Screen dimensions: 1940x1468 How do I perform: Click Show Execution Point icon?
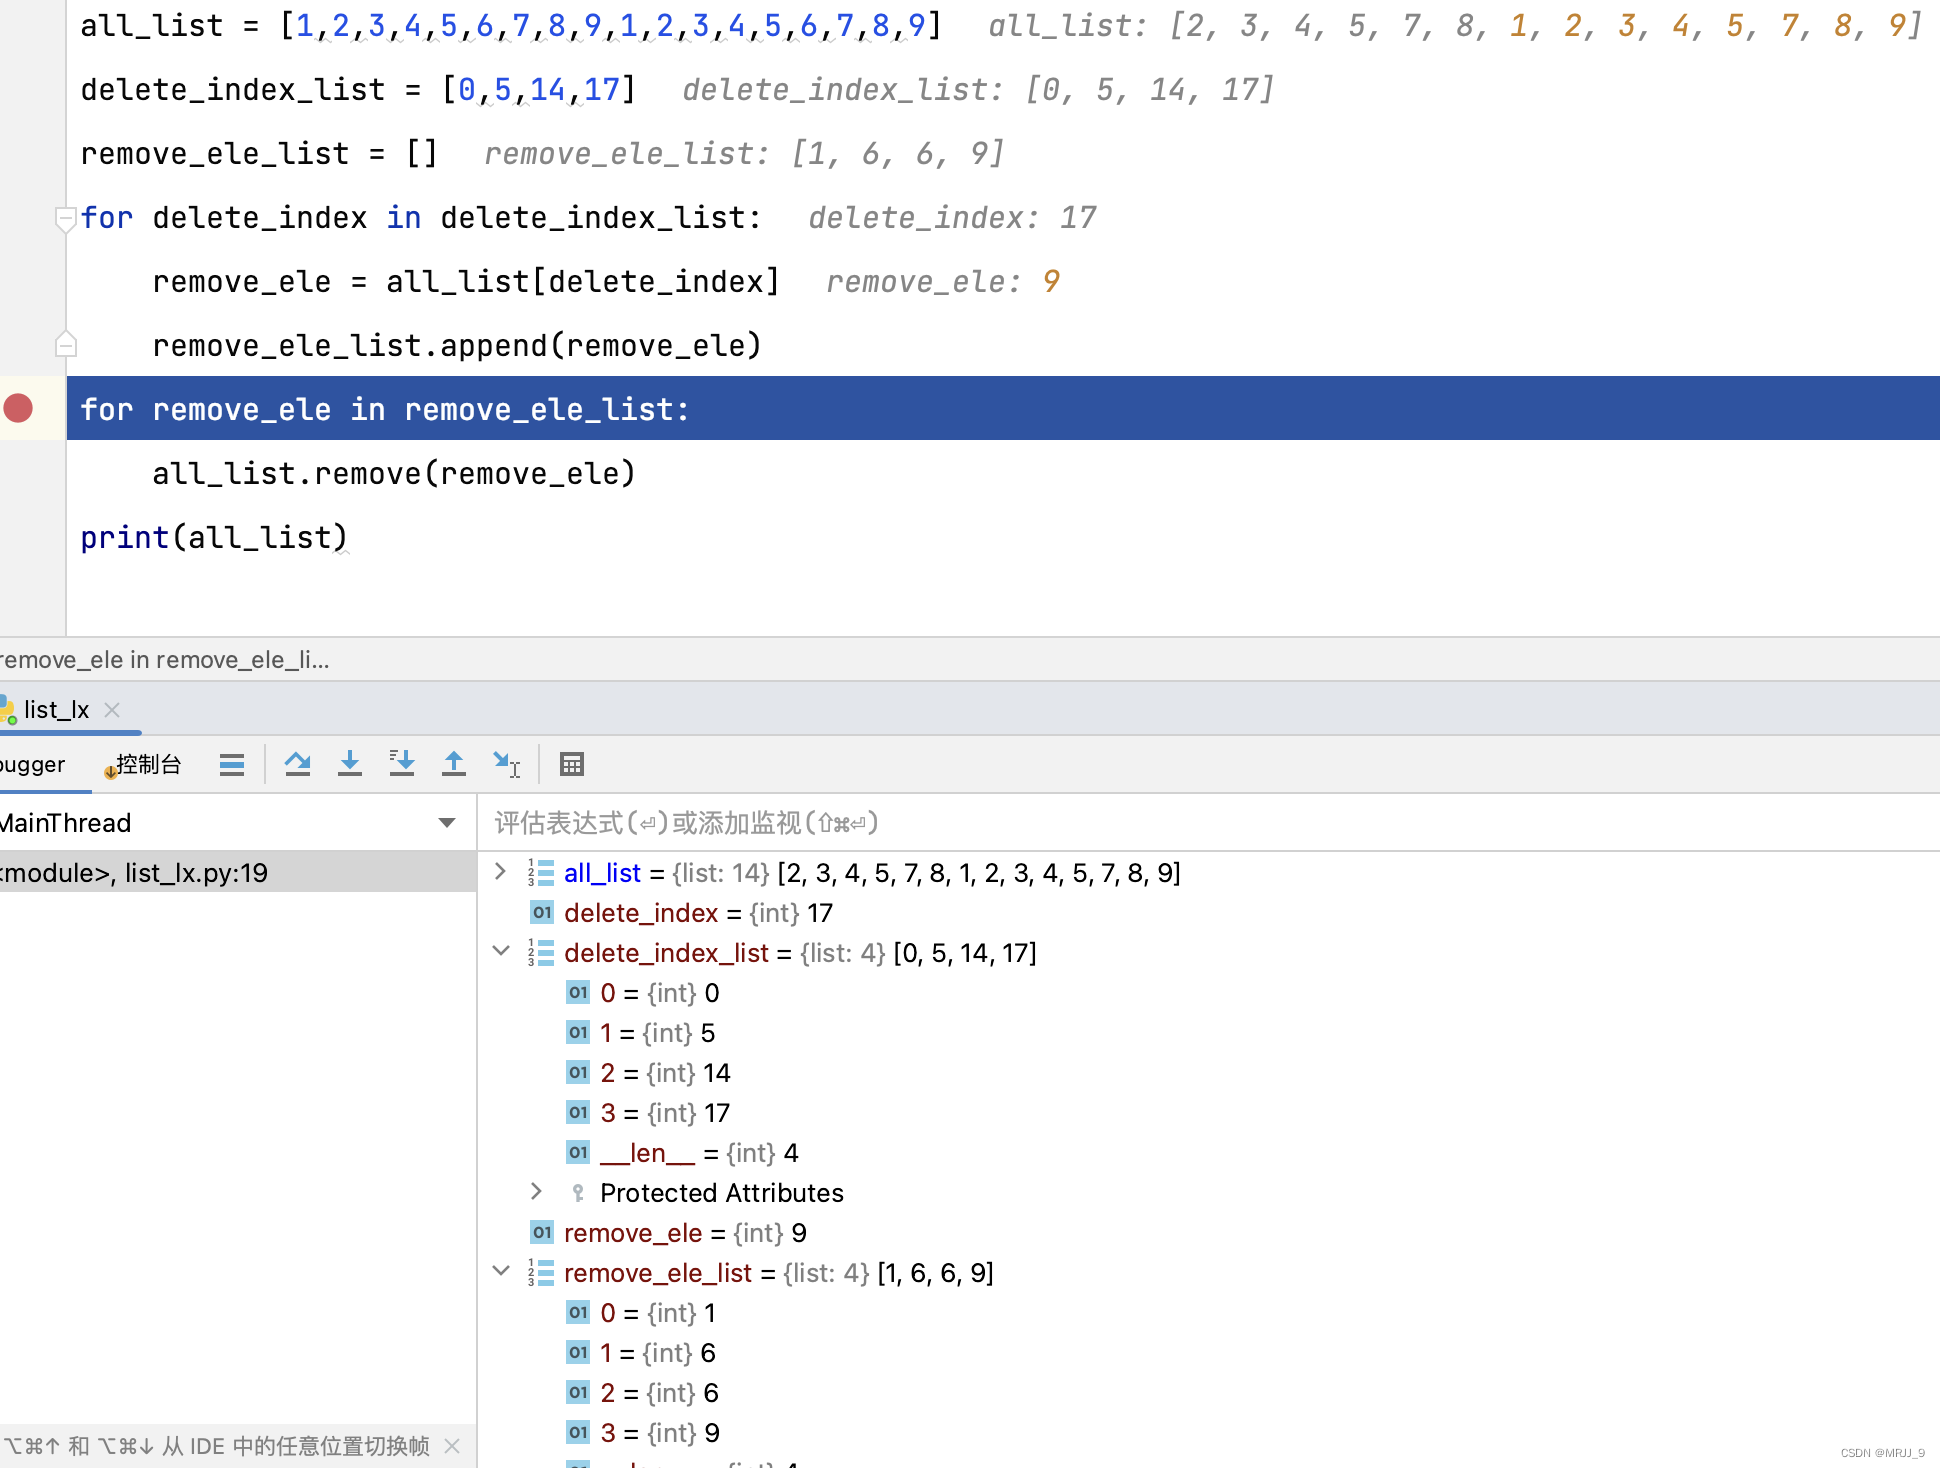pos(232,764)
